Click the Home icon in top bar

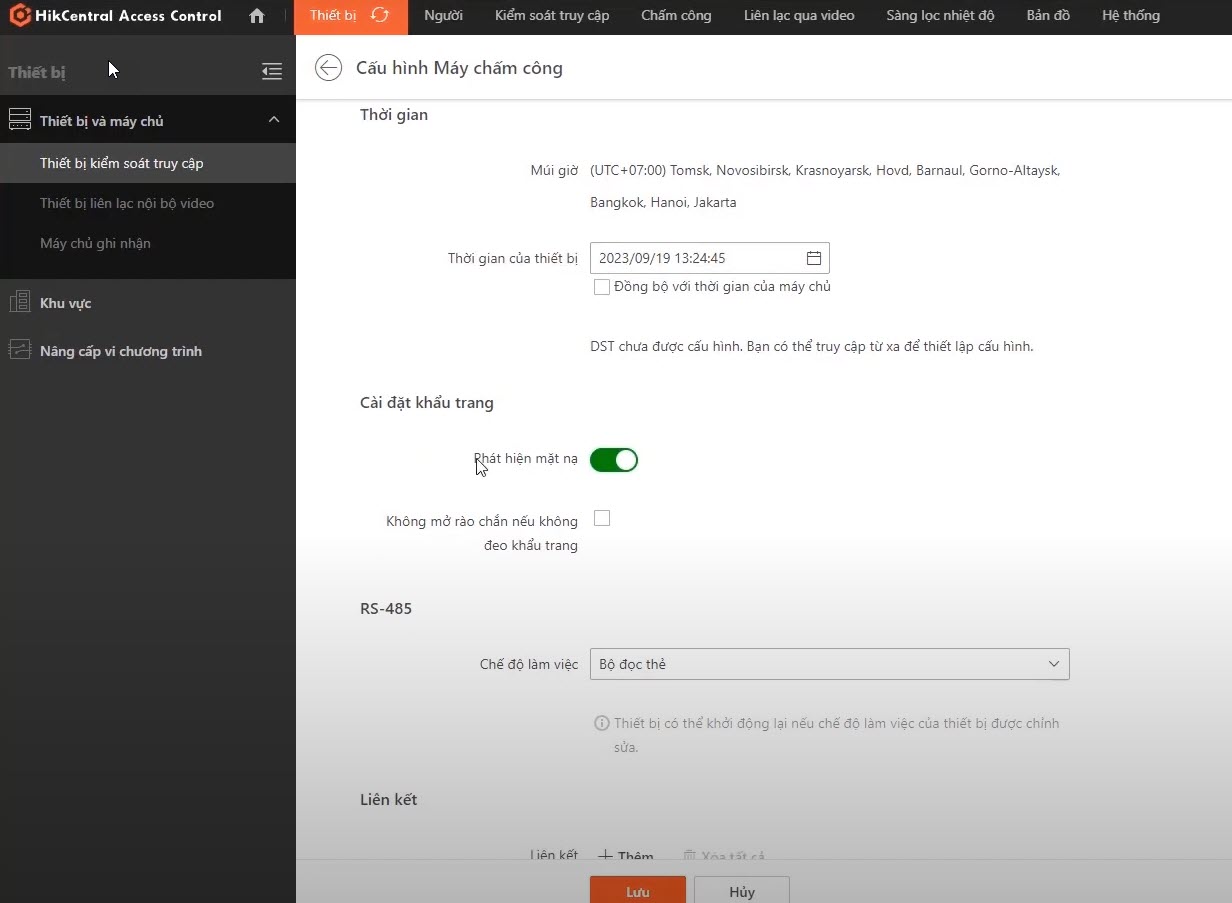click(x=257, y=16)
